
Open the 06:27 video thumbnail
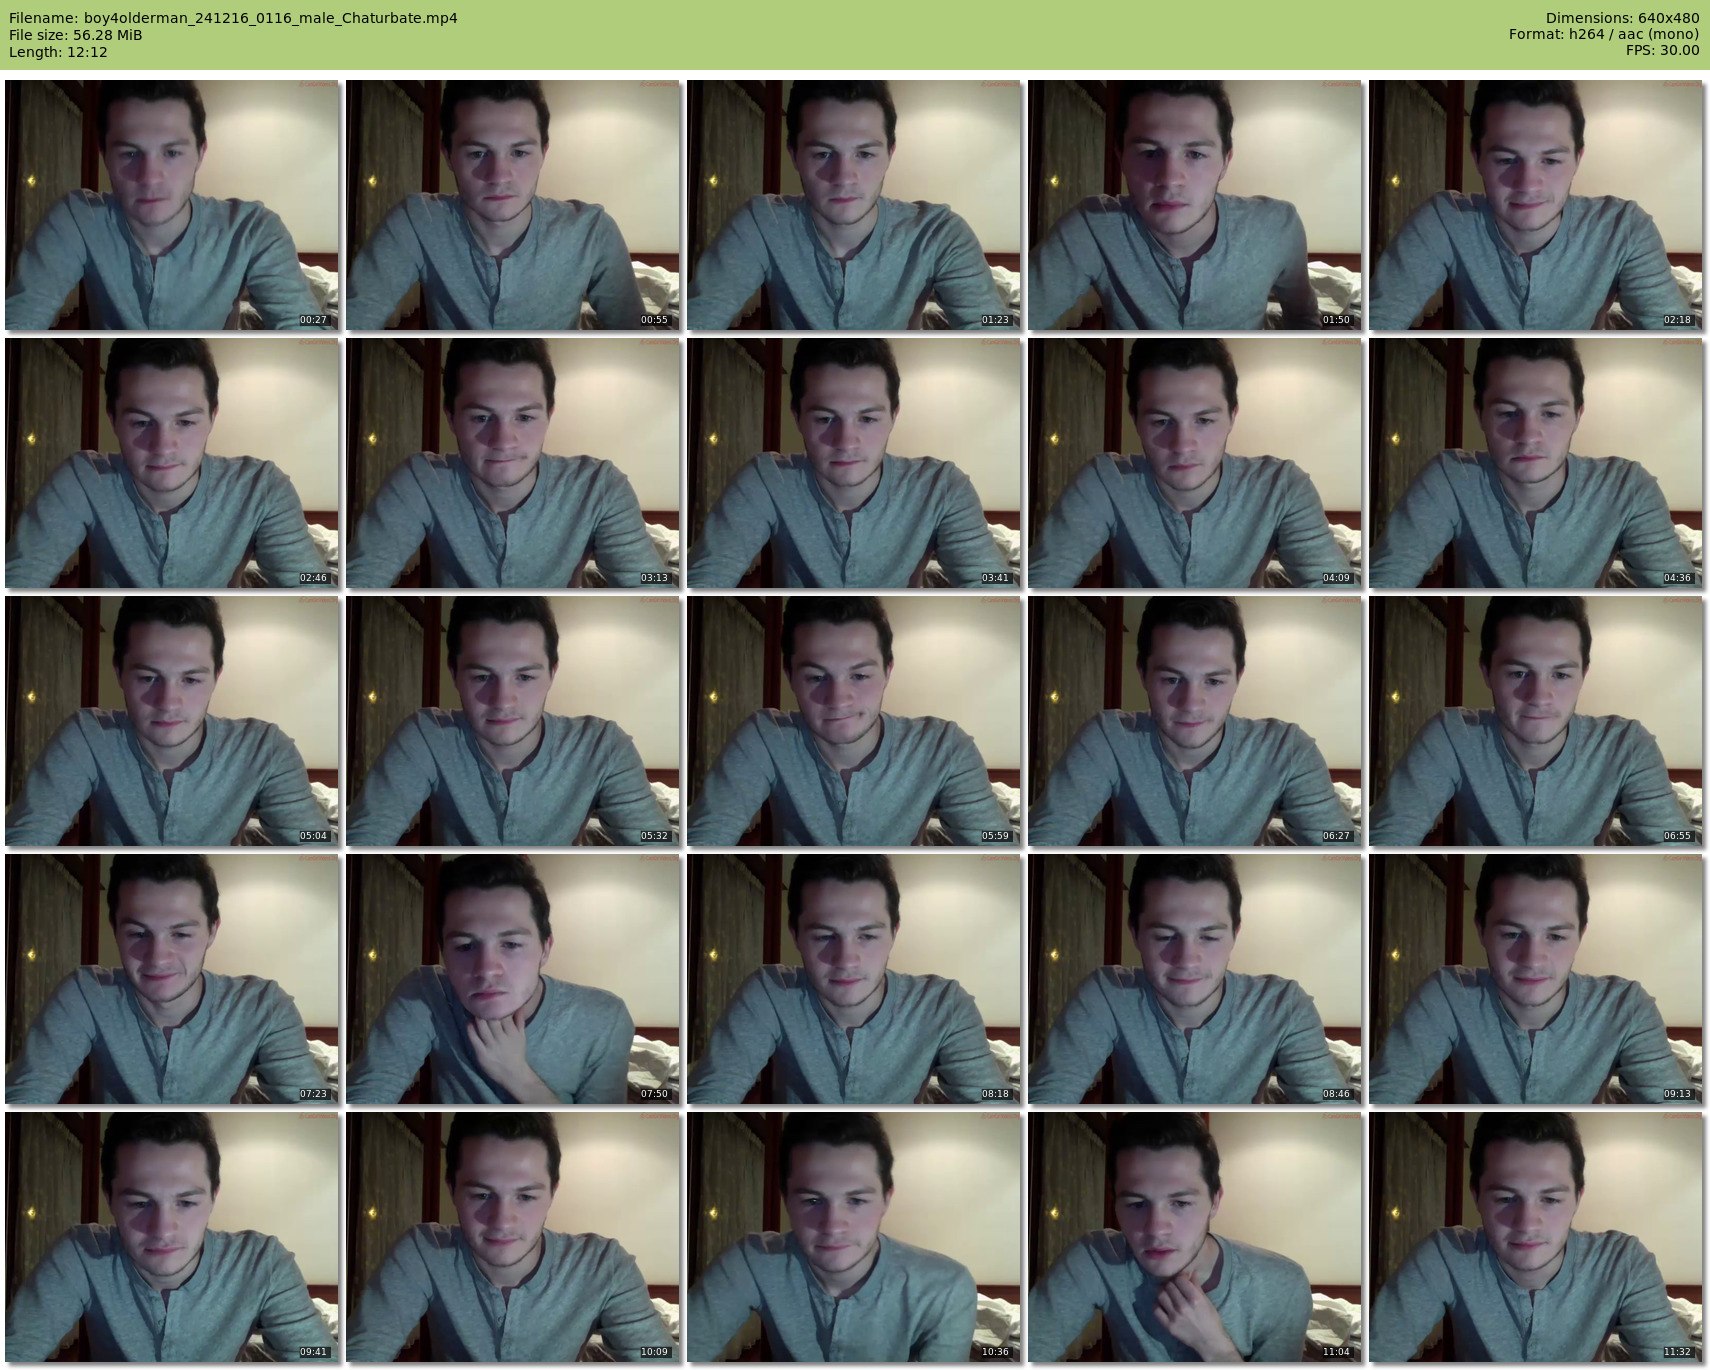tap(1195, 721)
